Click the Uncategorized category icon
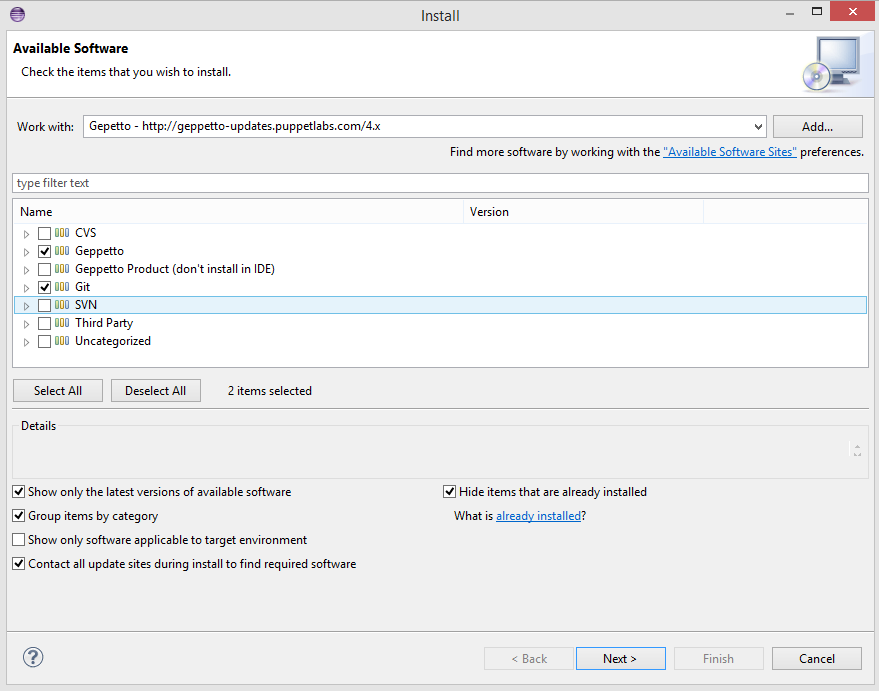 pos(62,341)
